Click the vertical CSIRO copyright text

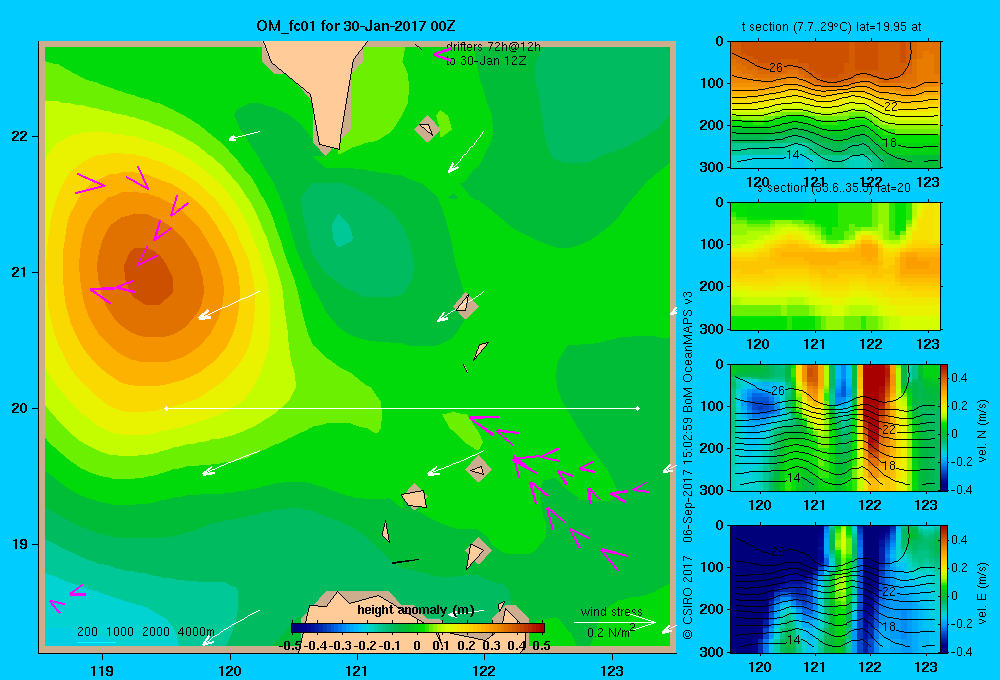pyautogui.click(x=688, y=466)
